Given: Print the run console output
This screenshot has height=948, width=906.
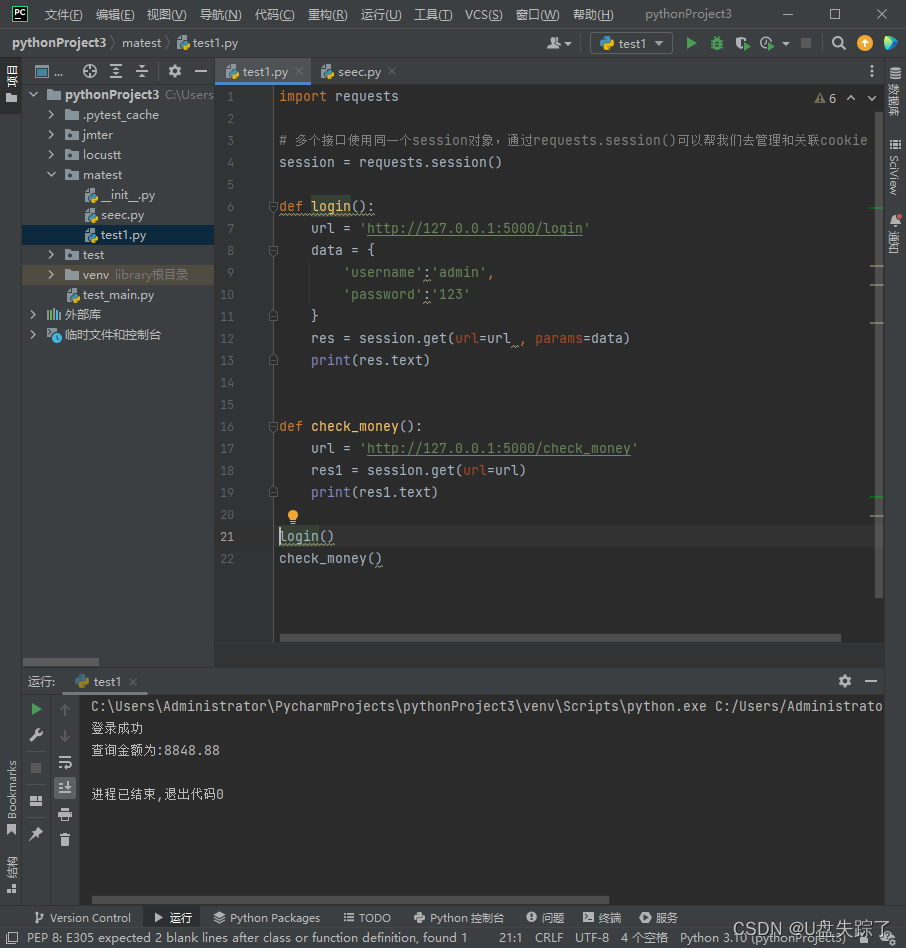Looking at the screenshot, I should pyautogui.click(x=65, y=814).
